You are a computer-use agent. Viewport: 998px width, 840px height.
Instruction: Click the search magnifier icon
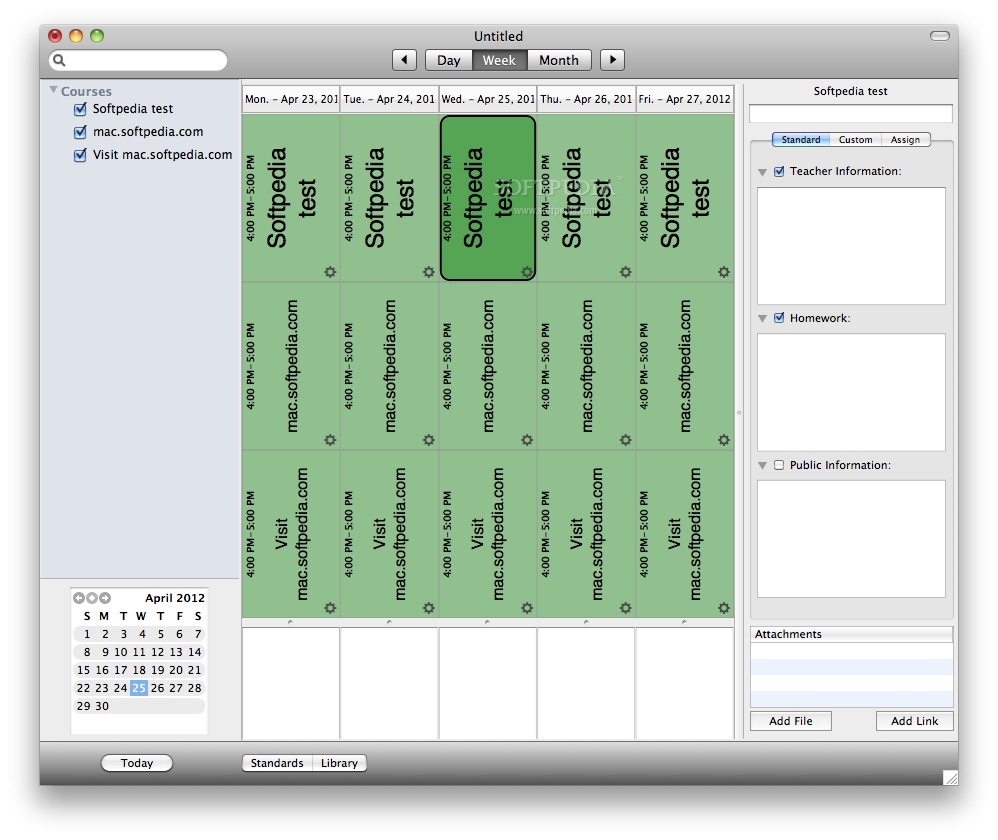click(59, 60)
